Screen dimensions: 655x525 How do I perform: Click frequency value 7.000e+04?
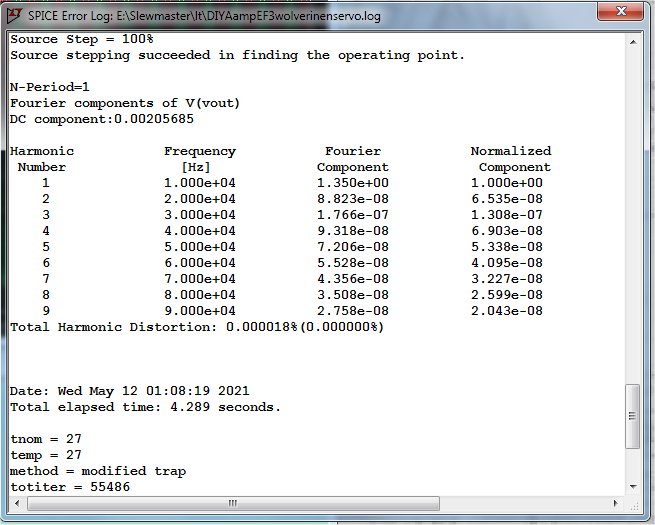[x=200, y=279]
